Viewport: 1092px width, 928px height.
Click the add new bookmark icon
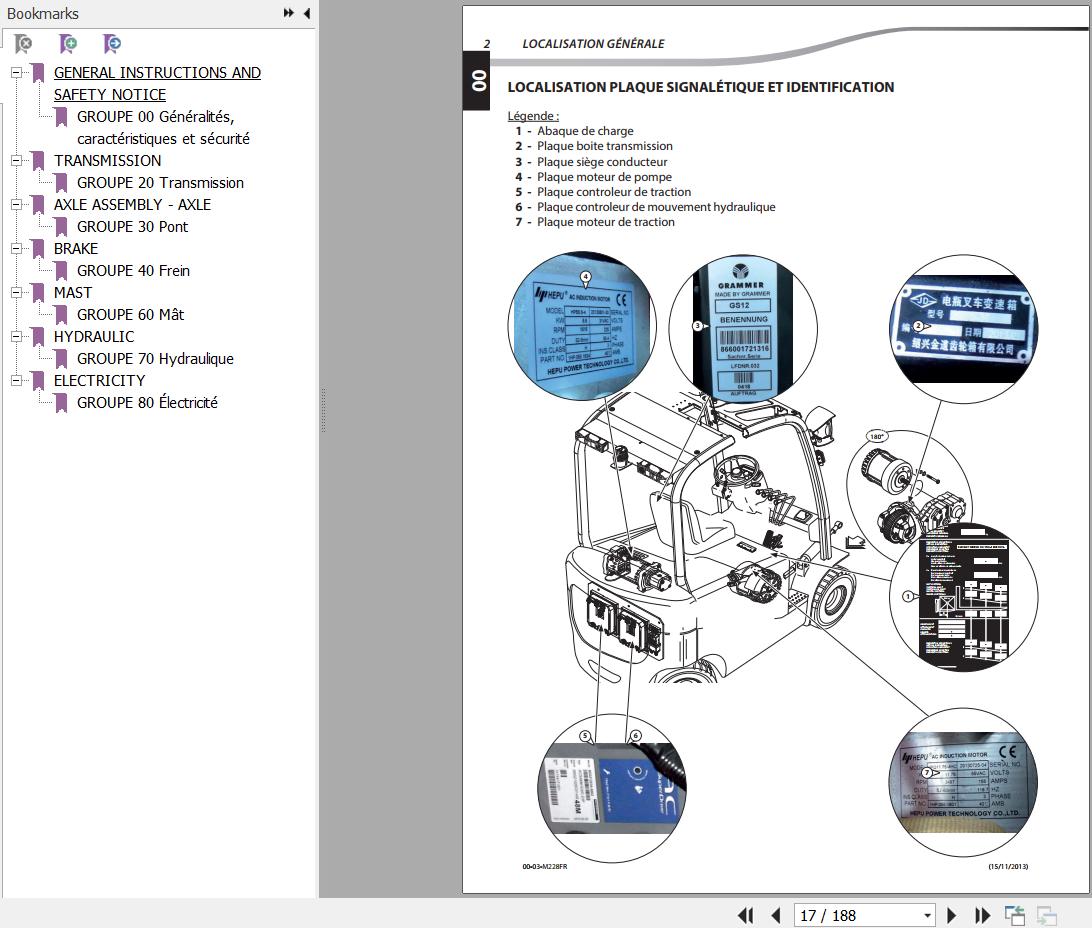[68, 44]
